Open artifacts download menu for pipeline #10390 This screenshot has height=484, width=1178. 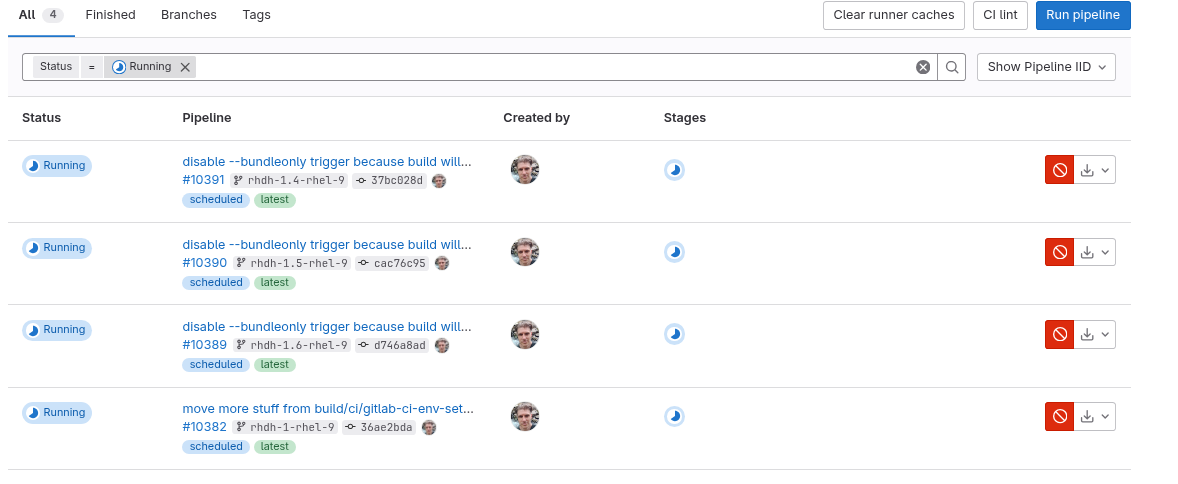(1095, 252)
